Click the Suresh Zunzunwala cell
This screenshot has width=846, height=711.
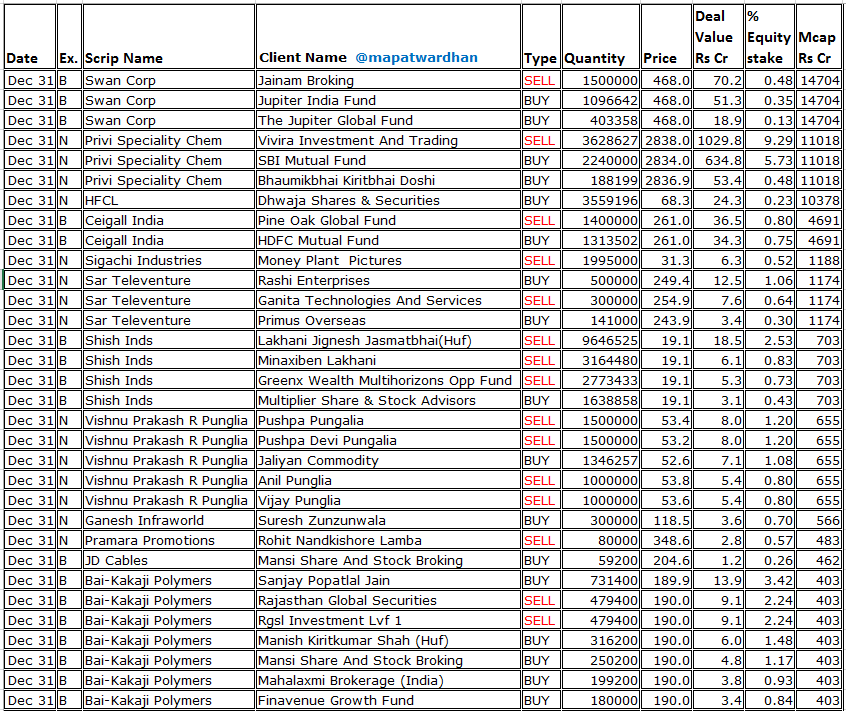click(388, 520)
